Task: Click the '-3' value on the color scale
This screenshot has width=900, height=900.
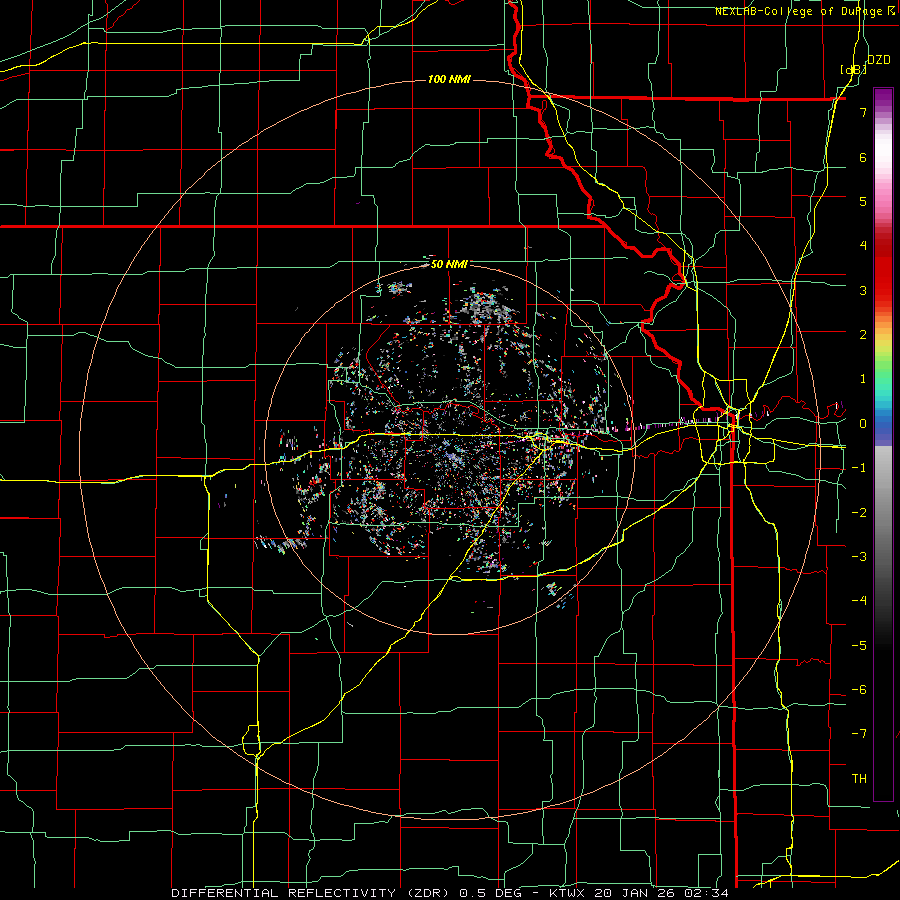Action: pyautogui.click(x=859, y=557)
